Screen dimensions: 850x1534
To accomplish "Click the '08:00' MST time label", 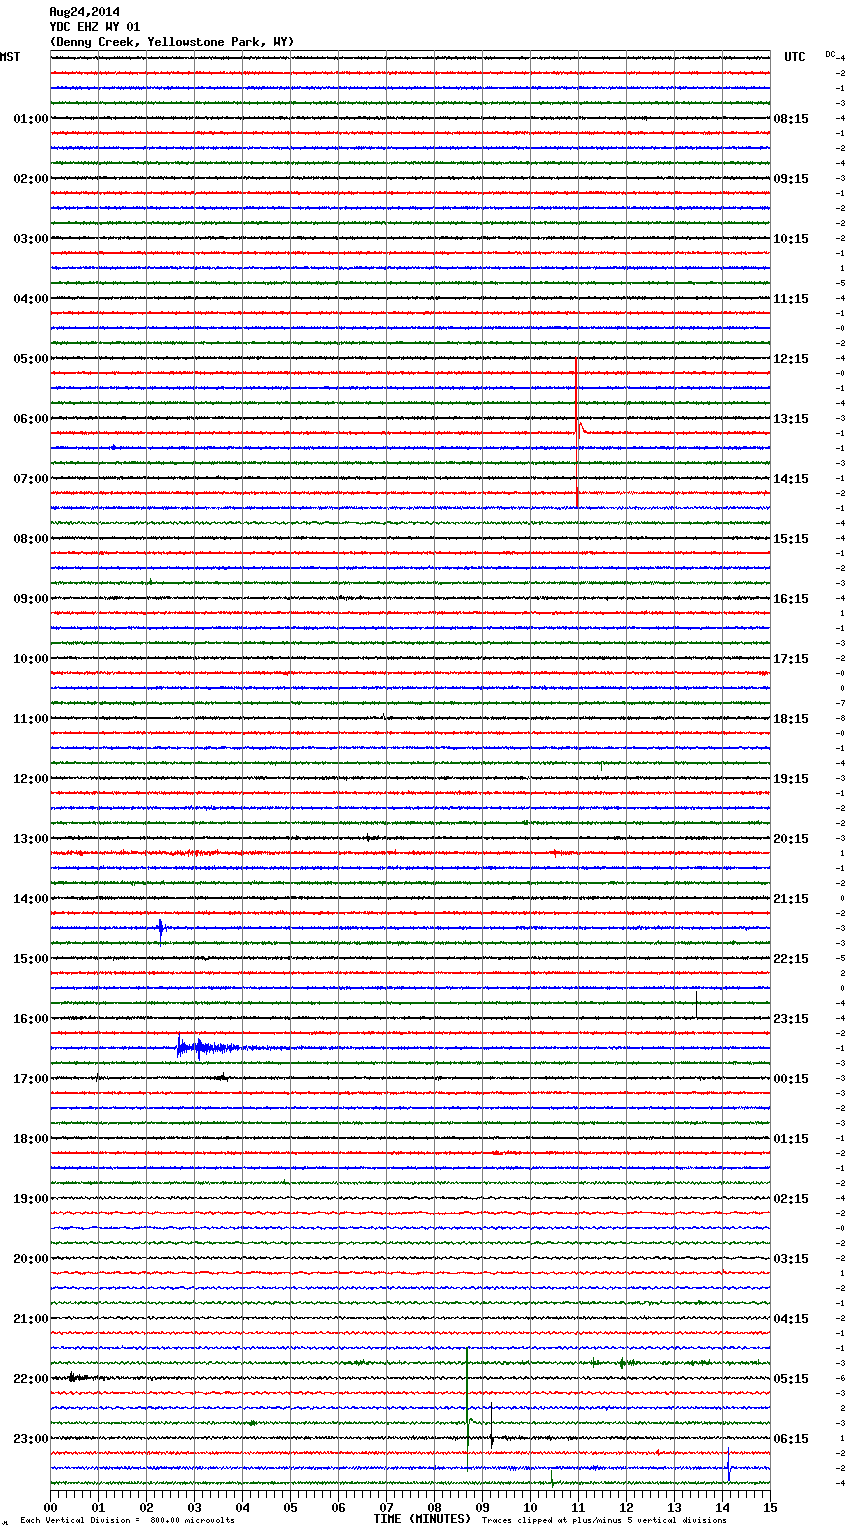I will point(30,539).
